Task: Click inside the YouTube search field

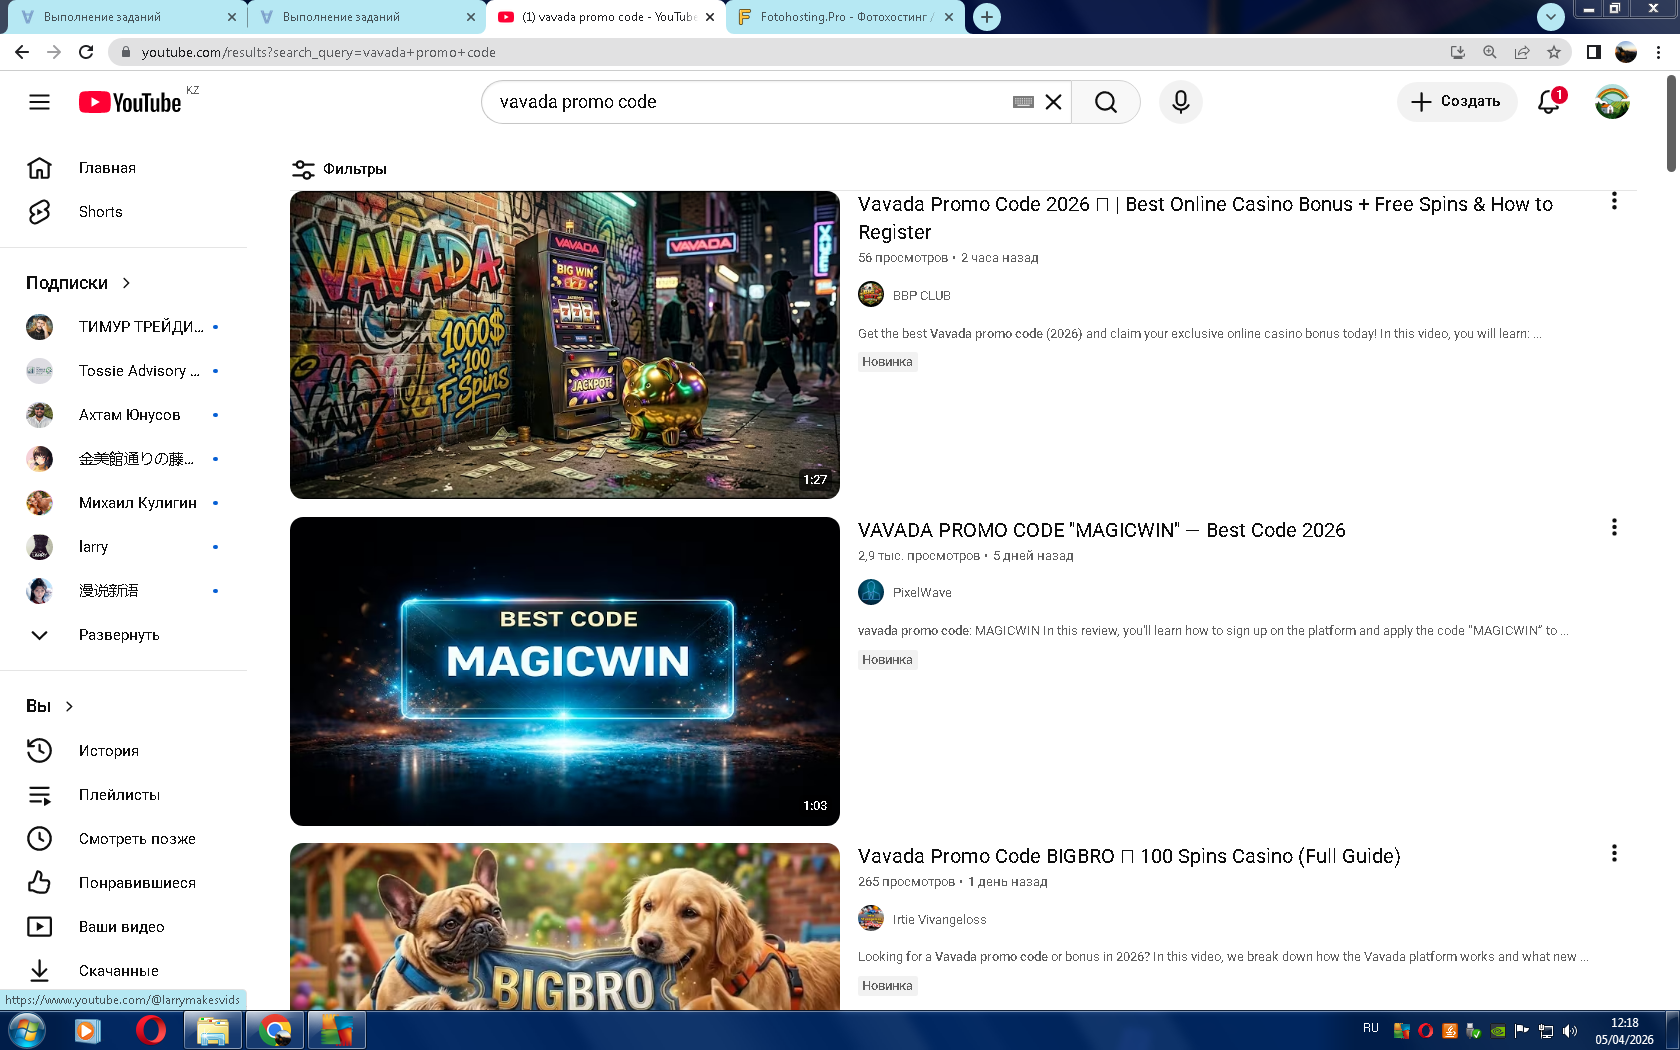Action: [x=750, y=102]
